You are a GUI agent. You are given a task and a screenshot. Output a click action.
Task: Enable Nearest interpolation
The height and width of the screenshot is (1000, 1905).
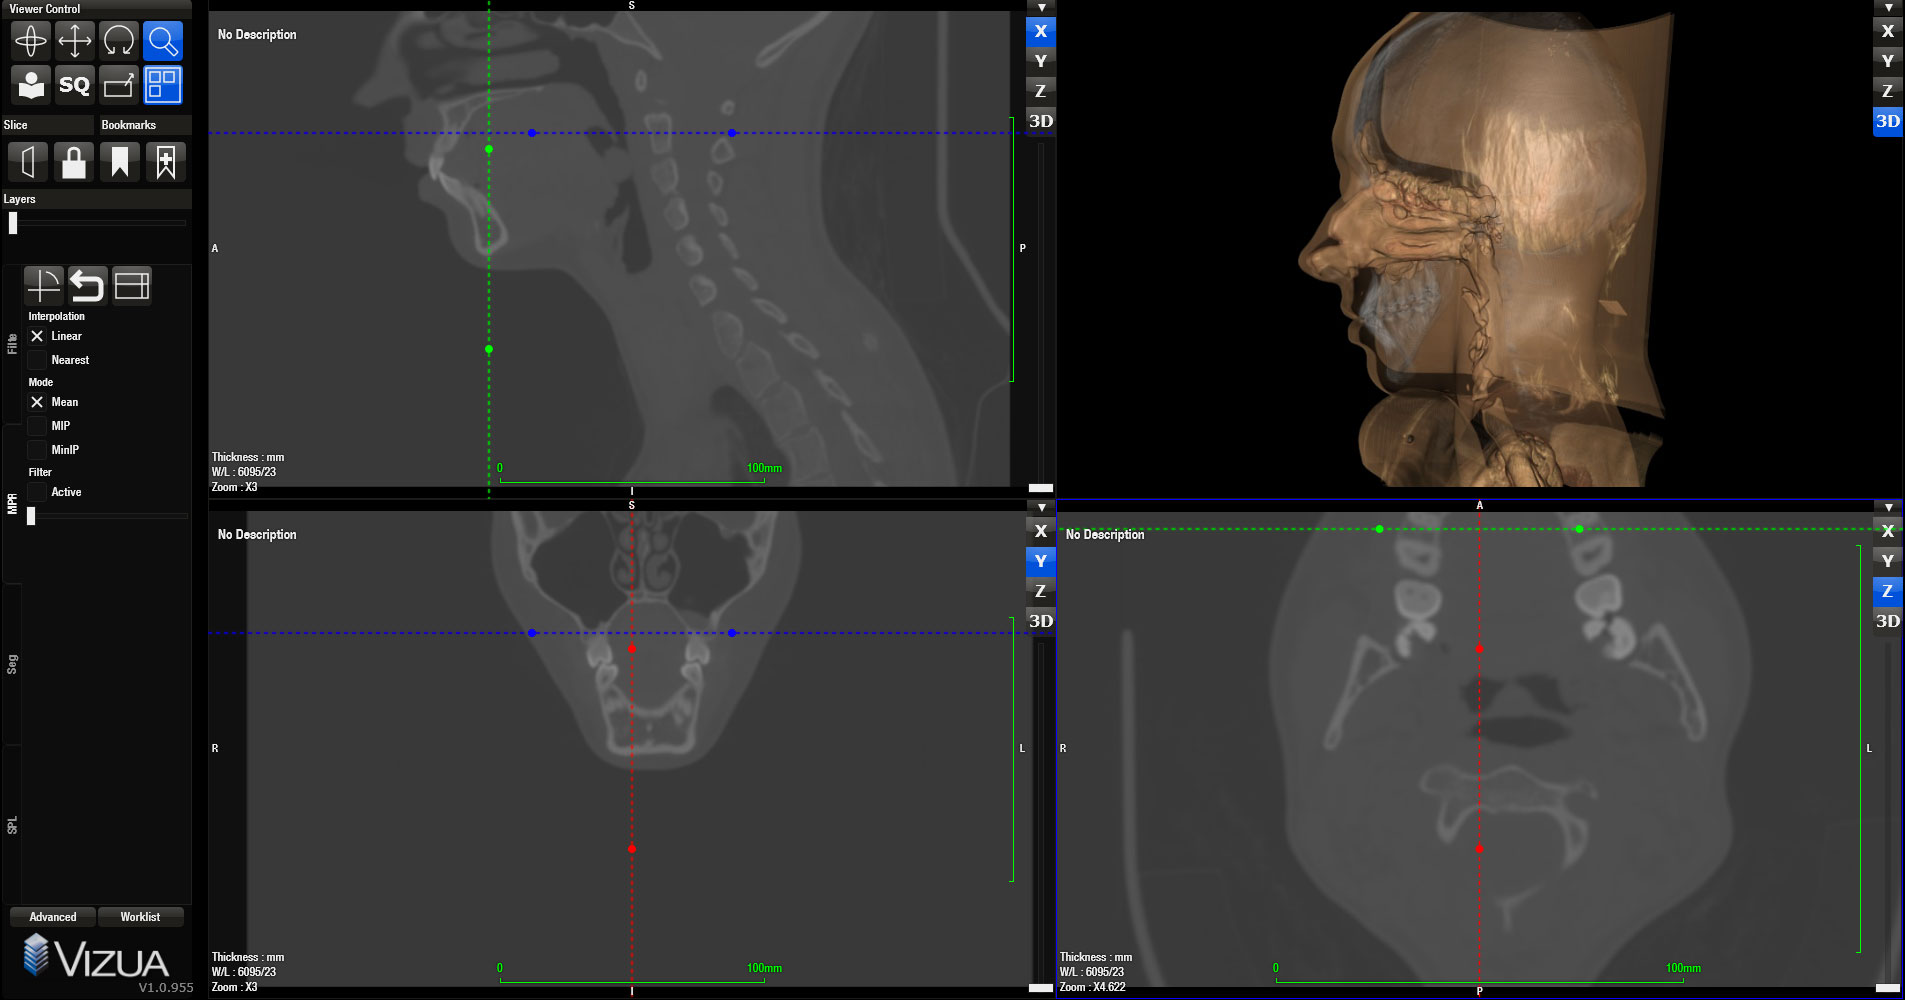(x=37, y=360)
